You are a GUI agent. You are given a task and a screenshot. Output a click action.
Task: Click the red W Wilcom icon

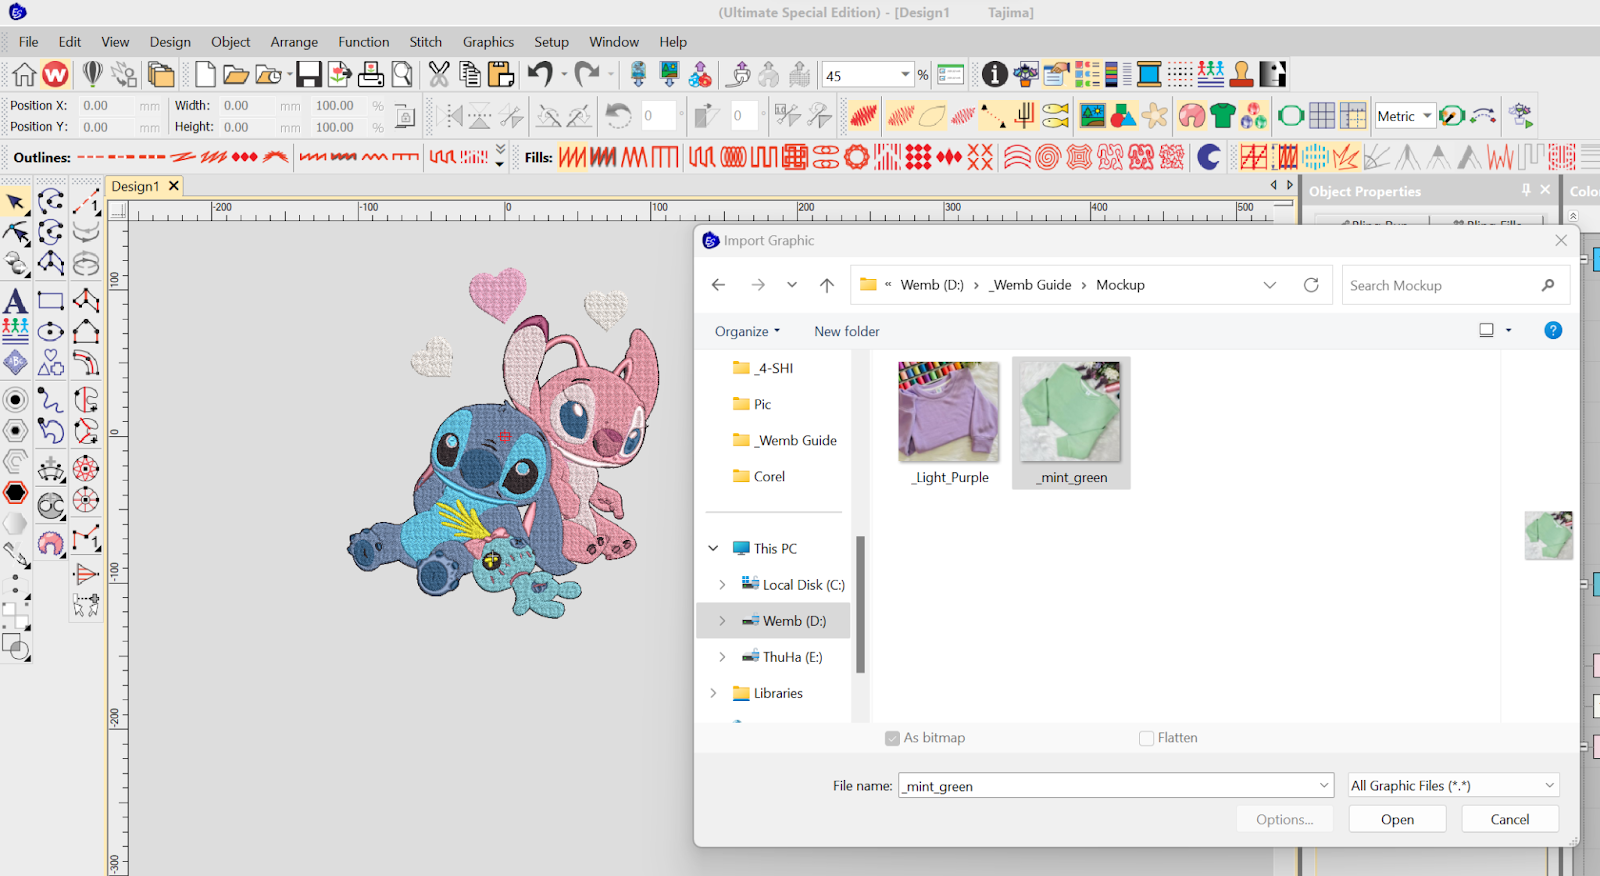coord(56,74)
